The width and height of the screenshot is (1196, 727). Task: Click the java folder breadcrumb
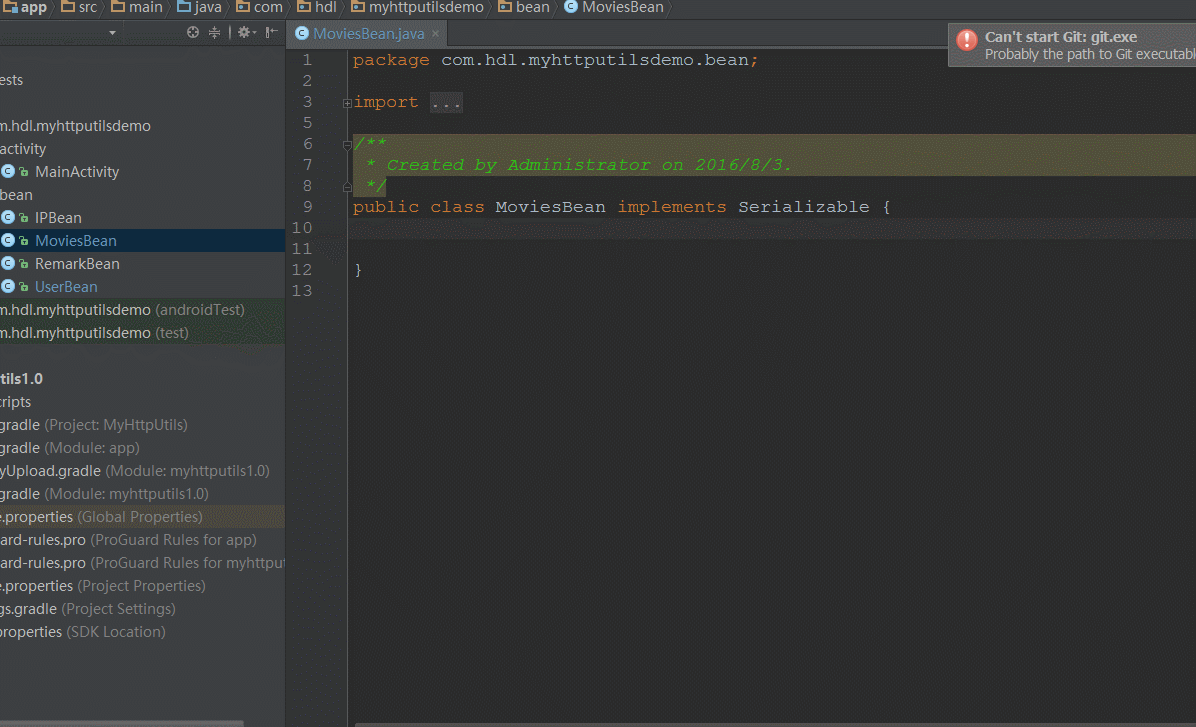click(208, 7)
